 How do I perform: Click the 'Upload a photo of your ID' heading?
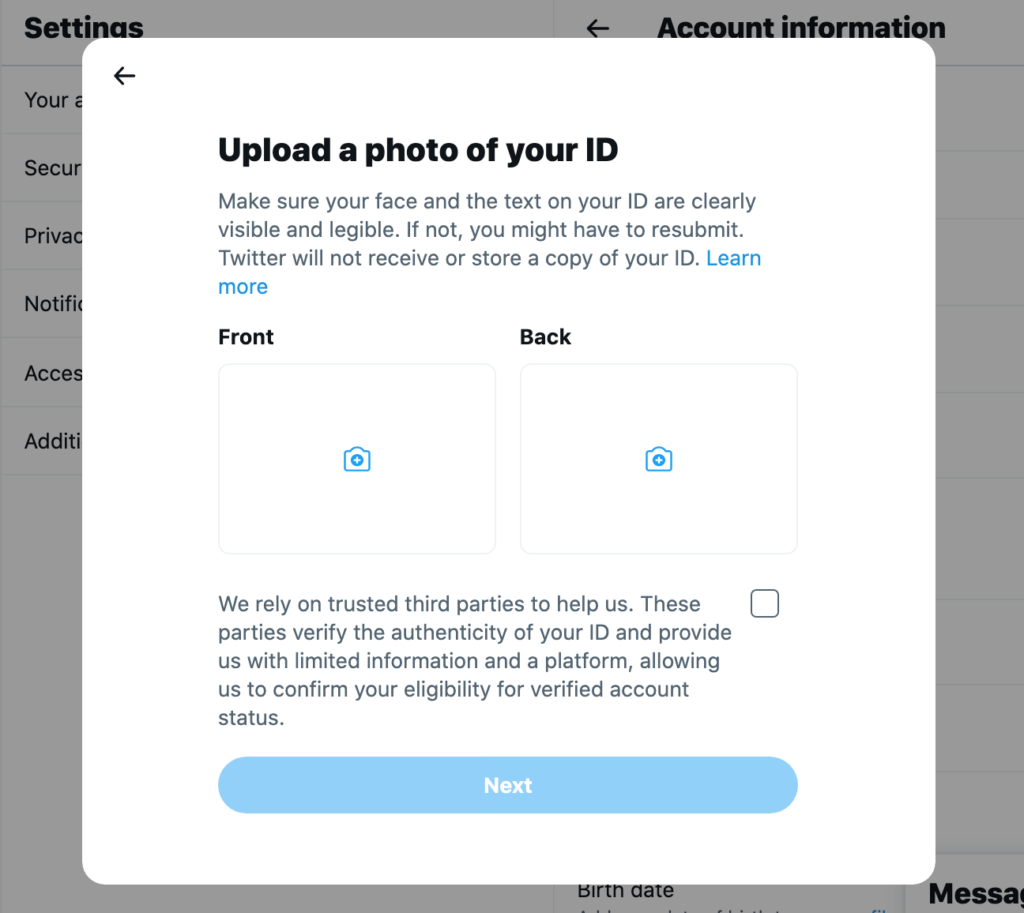coord(418,150)
